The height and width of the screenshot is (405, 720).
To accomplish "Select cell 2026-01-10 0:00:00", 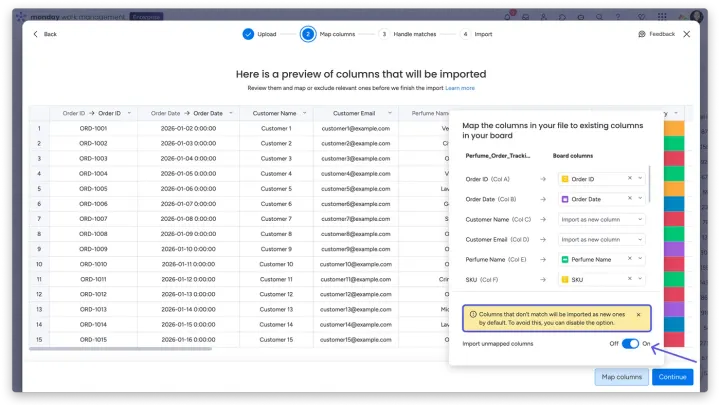I will pos(188,249).
